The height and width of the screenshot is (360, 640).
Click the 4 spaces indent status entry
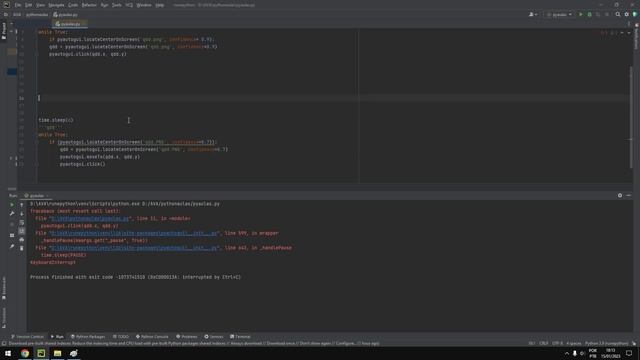coord(573,344)
